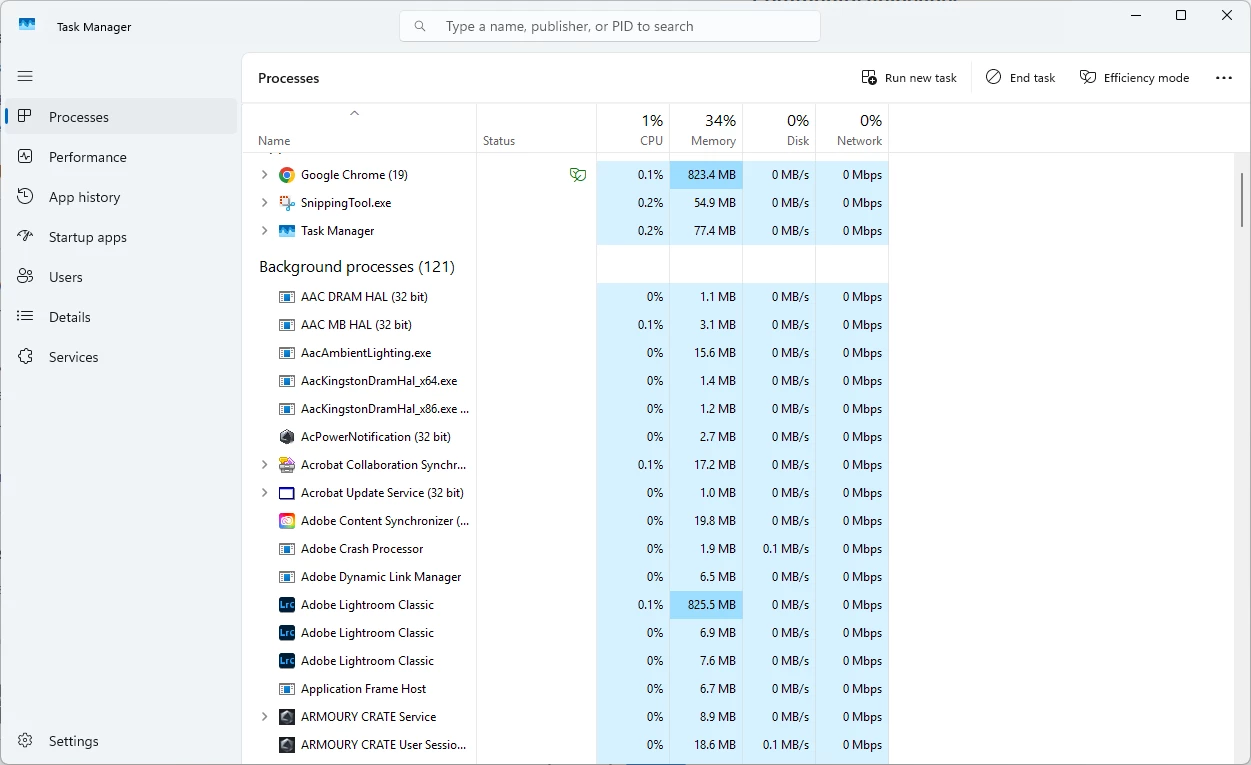Expand the Google Chrome (19) process group
This screenshot has width=1251, height=765.
[x=264, y=175]
